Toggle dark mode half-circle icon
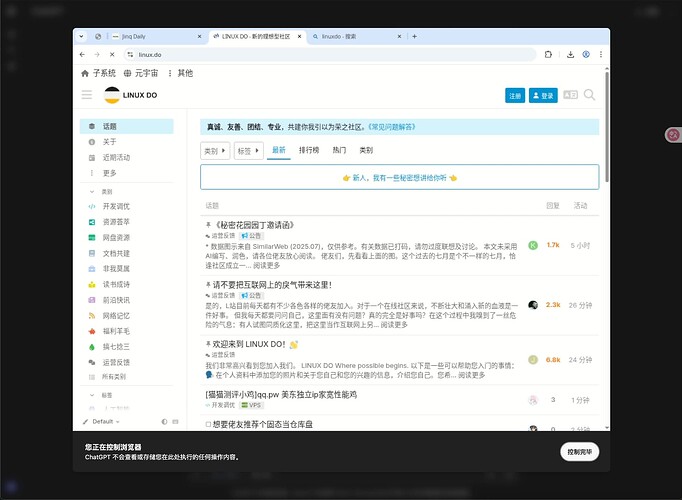This screenshot has height=500, width=682. tap(164, 421)
